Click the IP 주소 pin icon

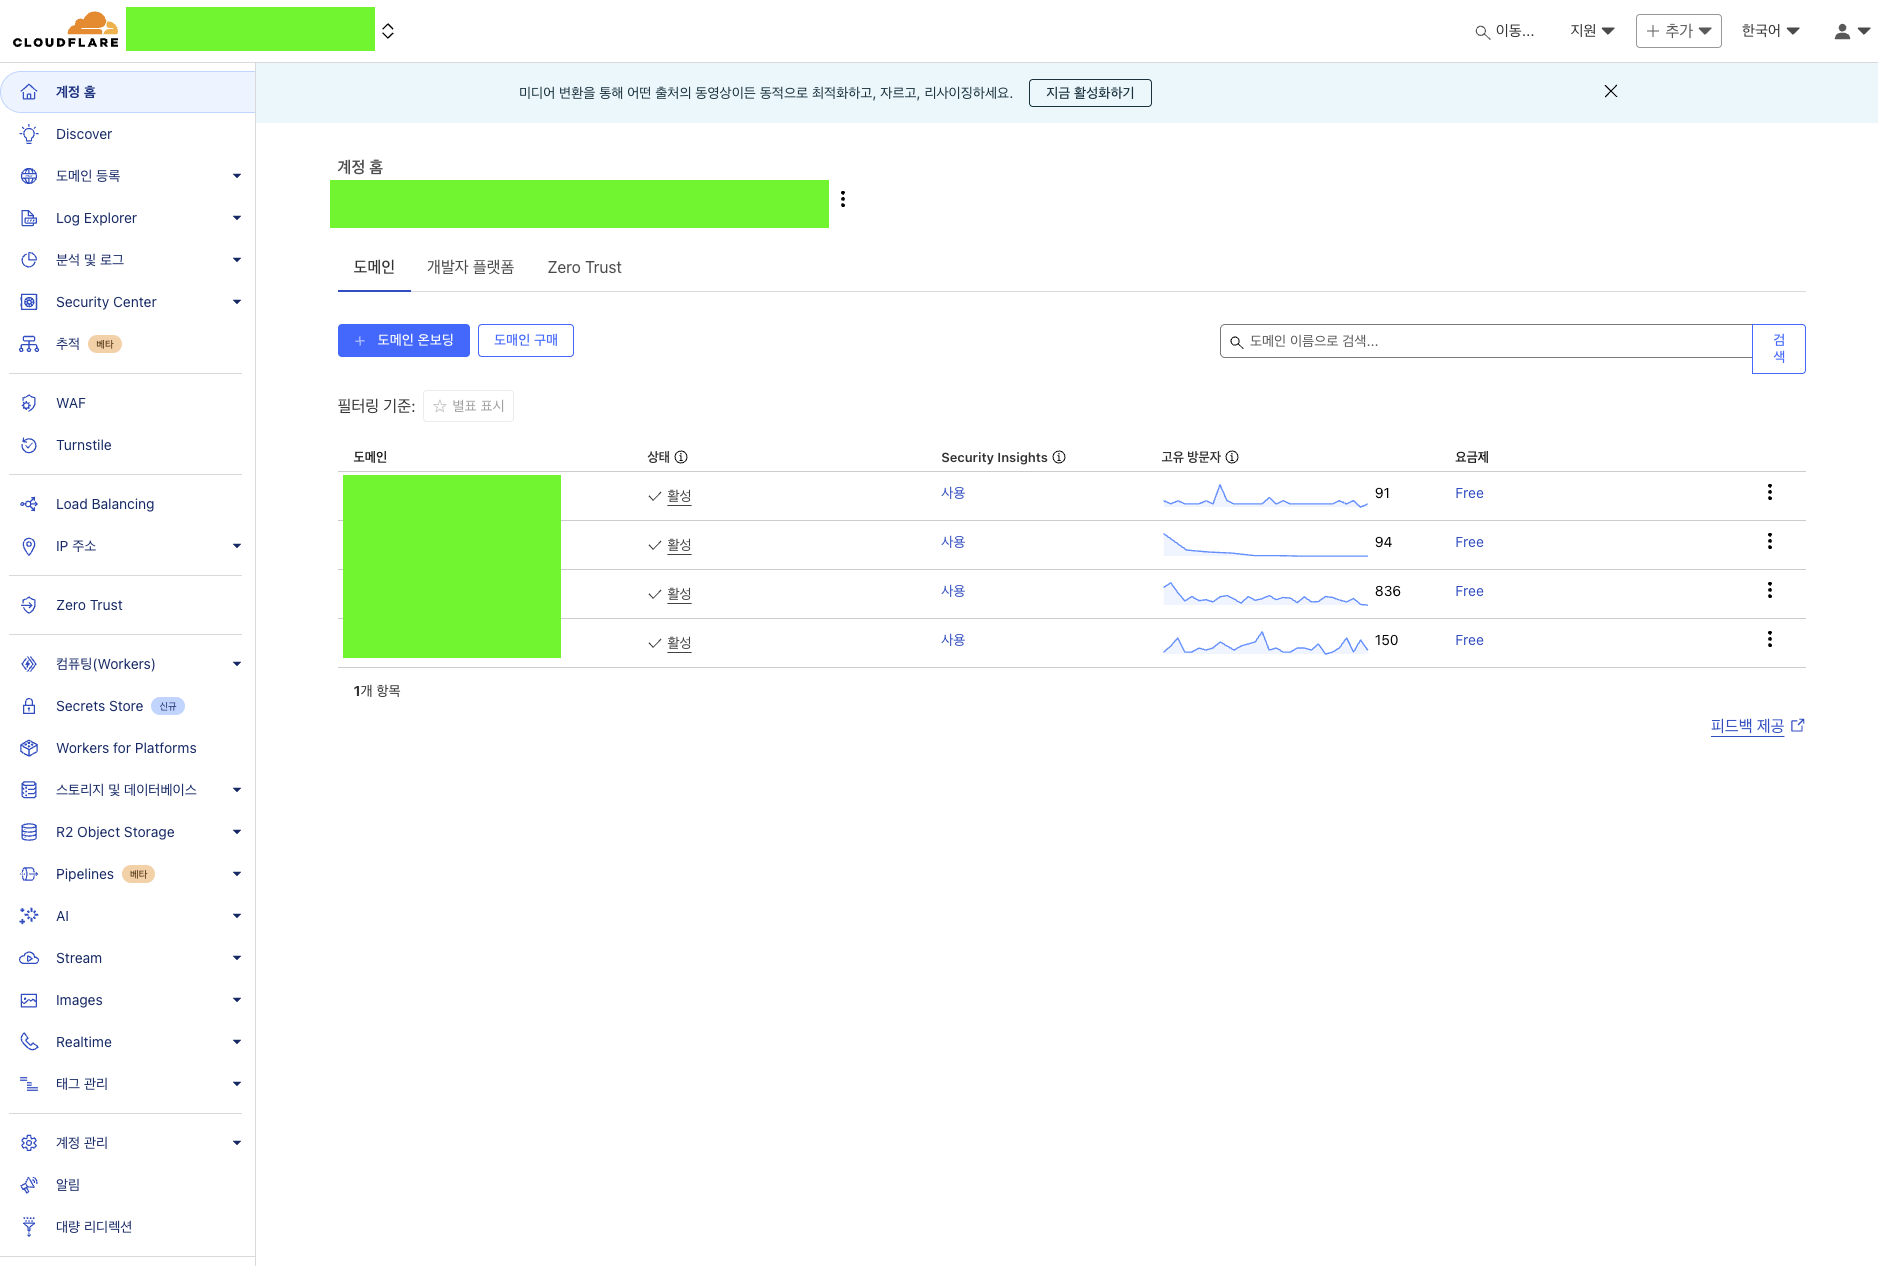coord(29,546)
